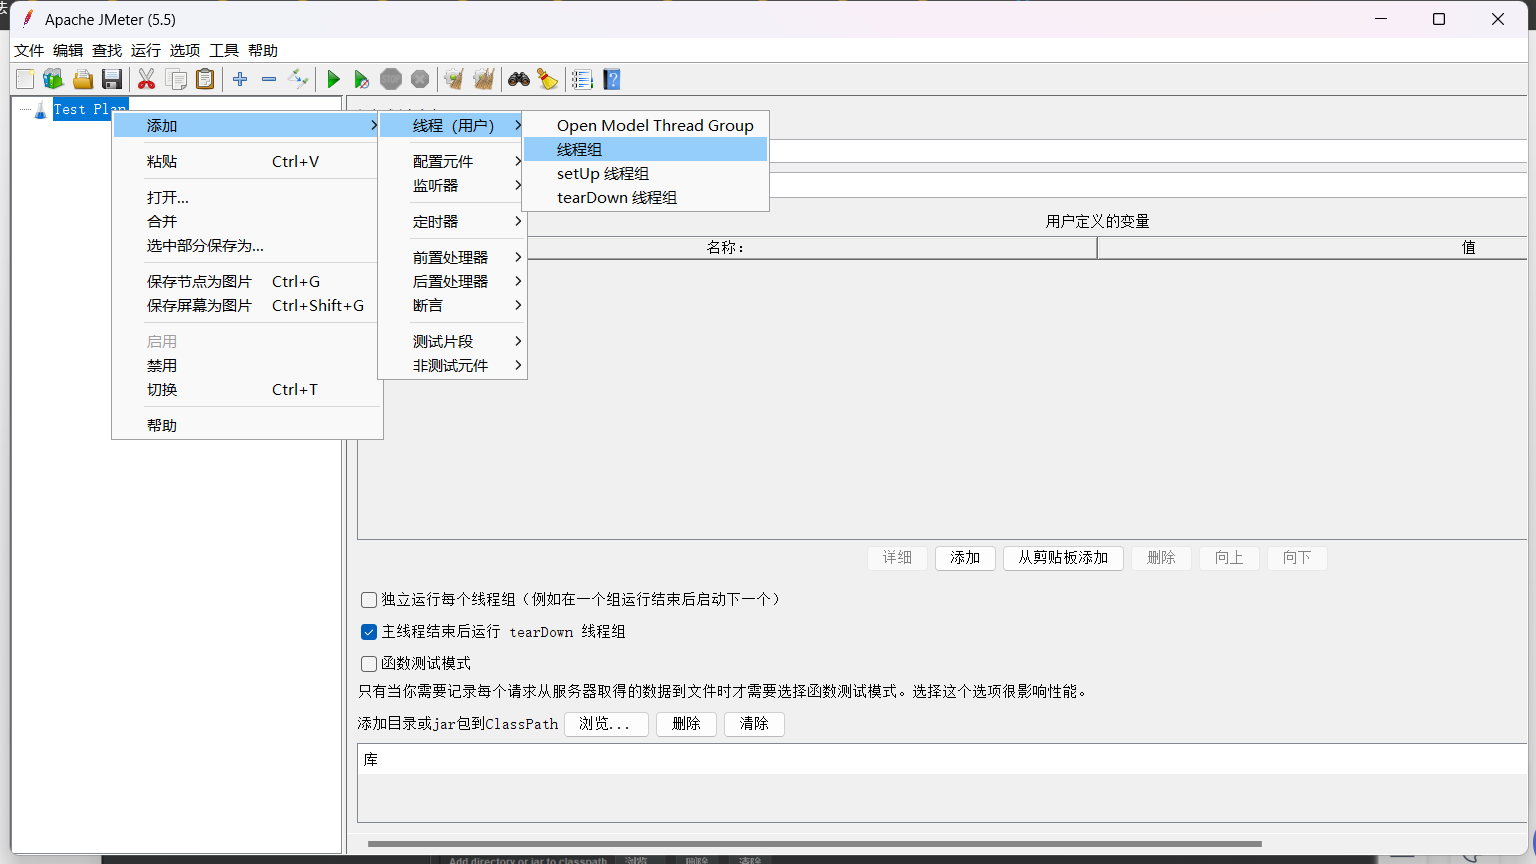Image resolution: width=1536 pixels, height=864 pixels.
Task: Expand the 监听器 submenu
Action: [x=453, y=185]
